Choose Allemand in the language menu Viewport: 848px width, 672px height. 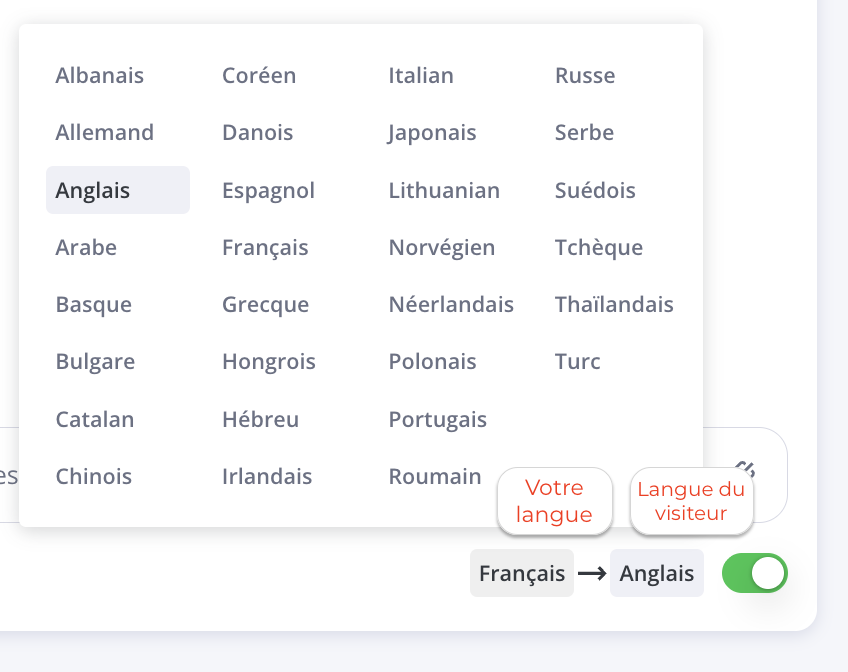click(x=105, y=132)
